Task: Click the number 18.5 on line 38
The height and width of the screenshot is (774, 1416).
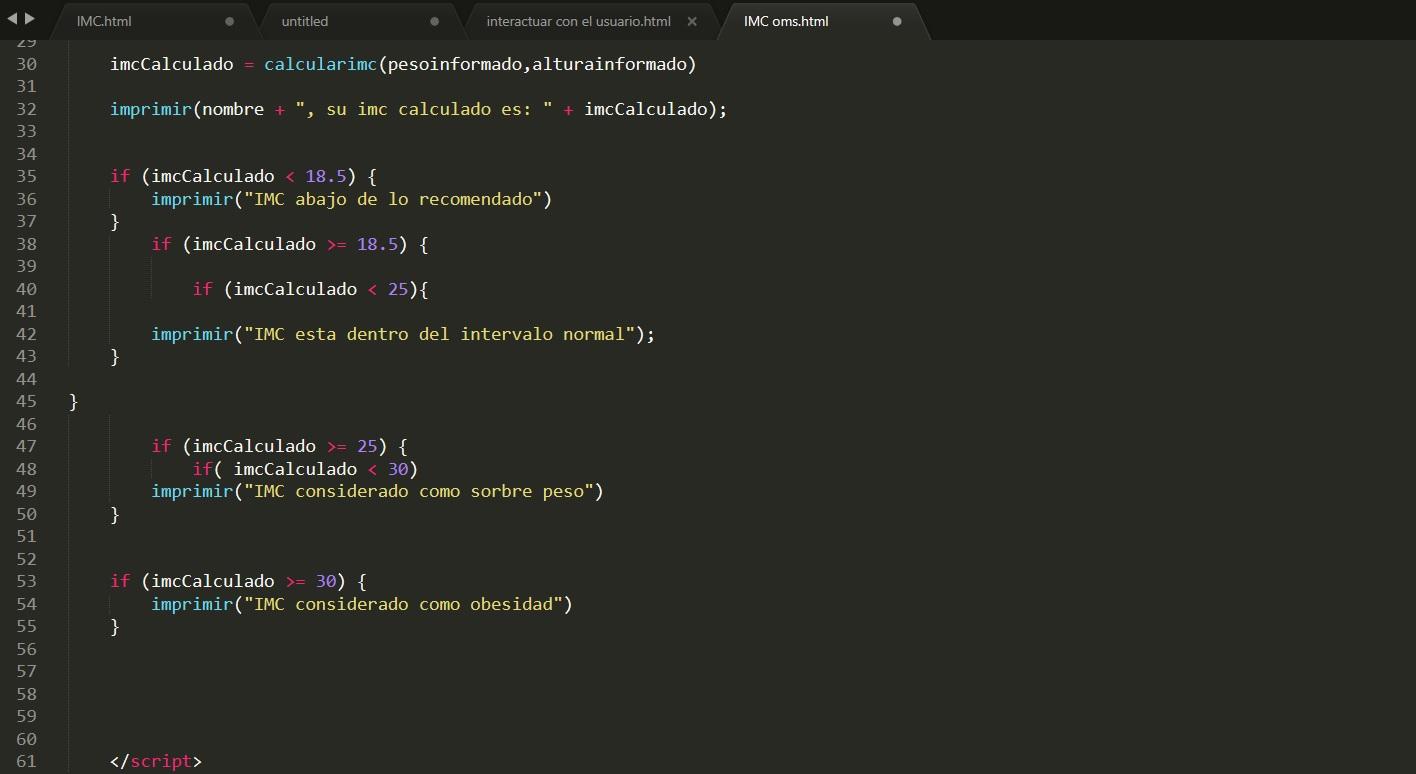Action: pos(378,244)
